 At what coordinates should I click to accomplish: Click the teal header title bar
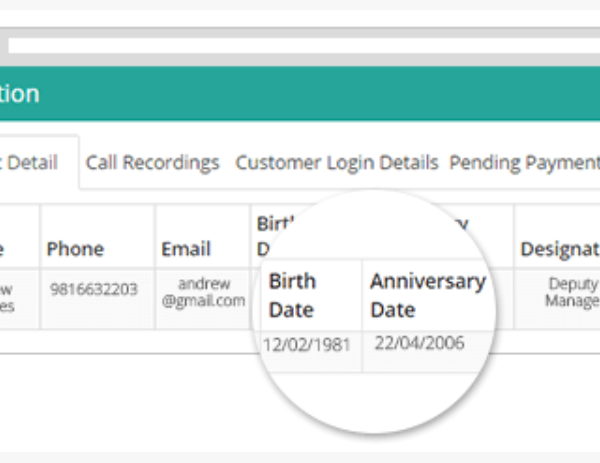coord(300,94)
